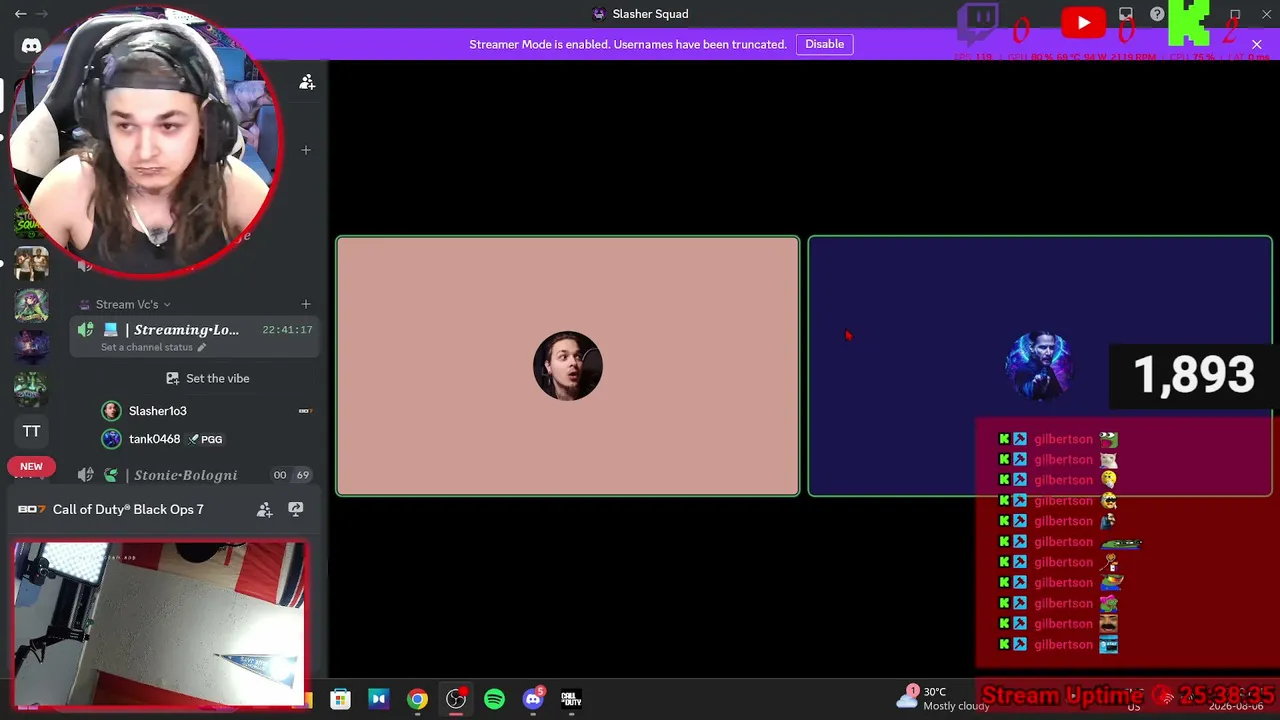
Task: Focus the right participant video tile
Action: pos(1040,366)
